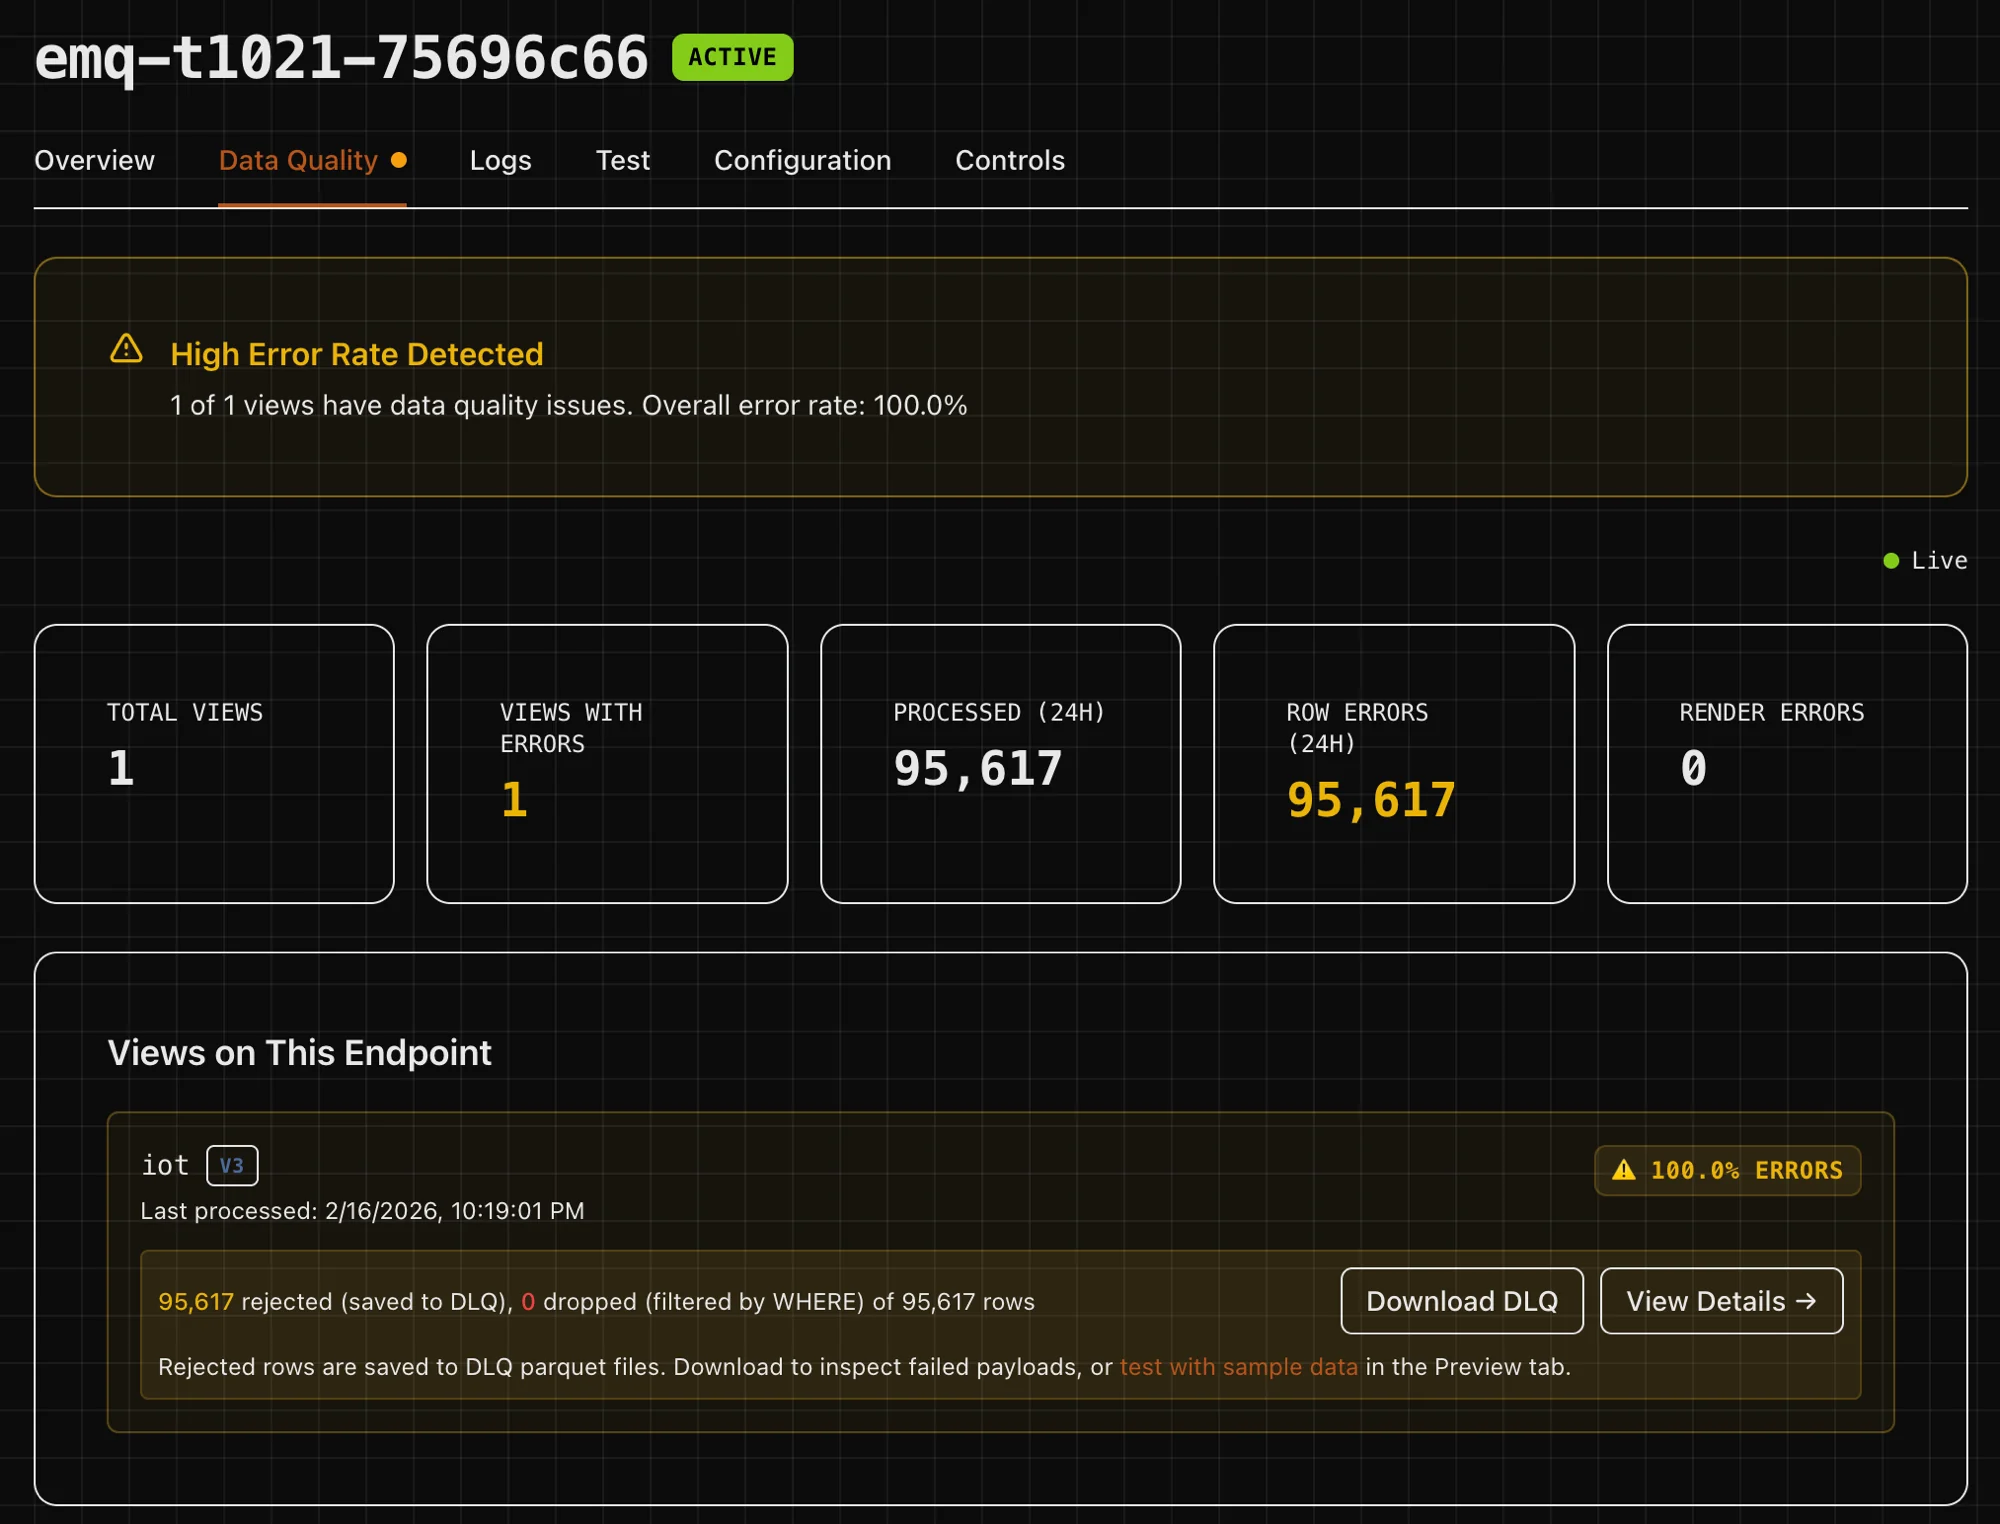Click the arrow icon in View Details
2000x1524 pixels.
[x=1806, y=1301]
